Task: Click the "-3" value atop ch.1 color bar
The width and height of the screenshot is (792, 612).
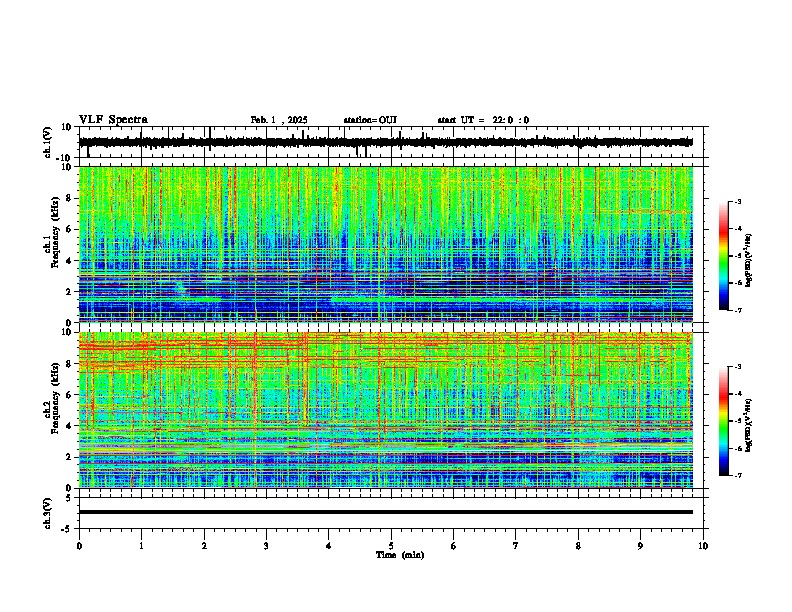Action: tap(737, 202)
